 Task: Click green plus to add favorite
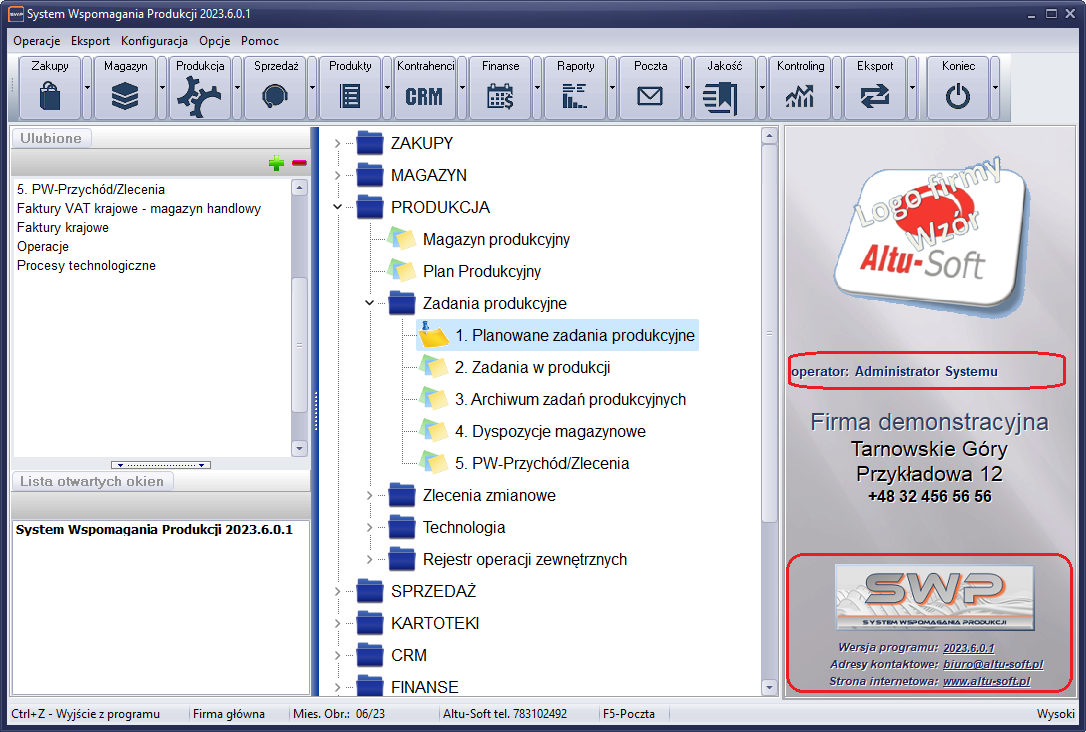tap(277, 163)
